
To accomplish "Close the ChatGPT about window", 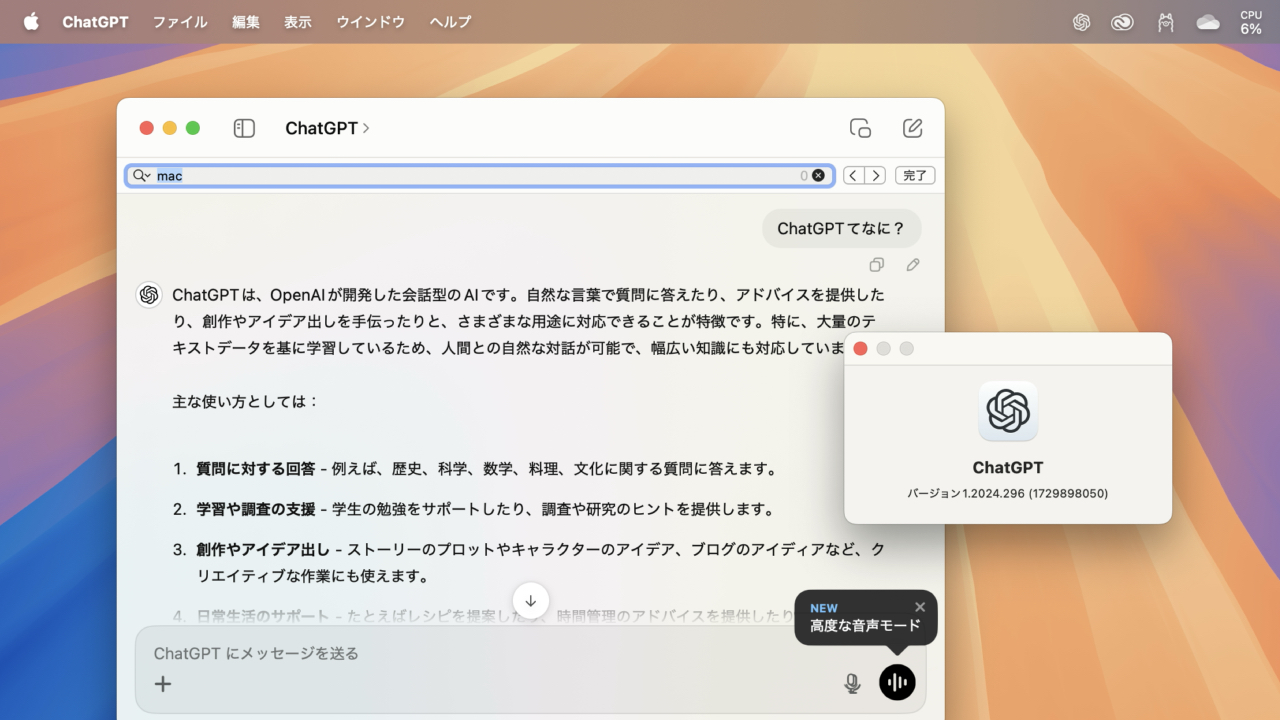I will [x=860, y=348].
